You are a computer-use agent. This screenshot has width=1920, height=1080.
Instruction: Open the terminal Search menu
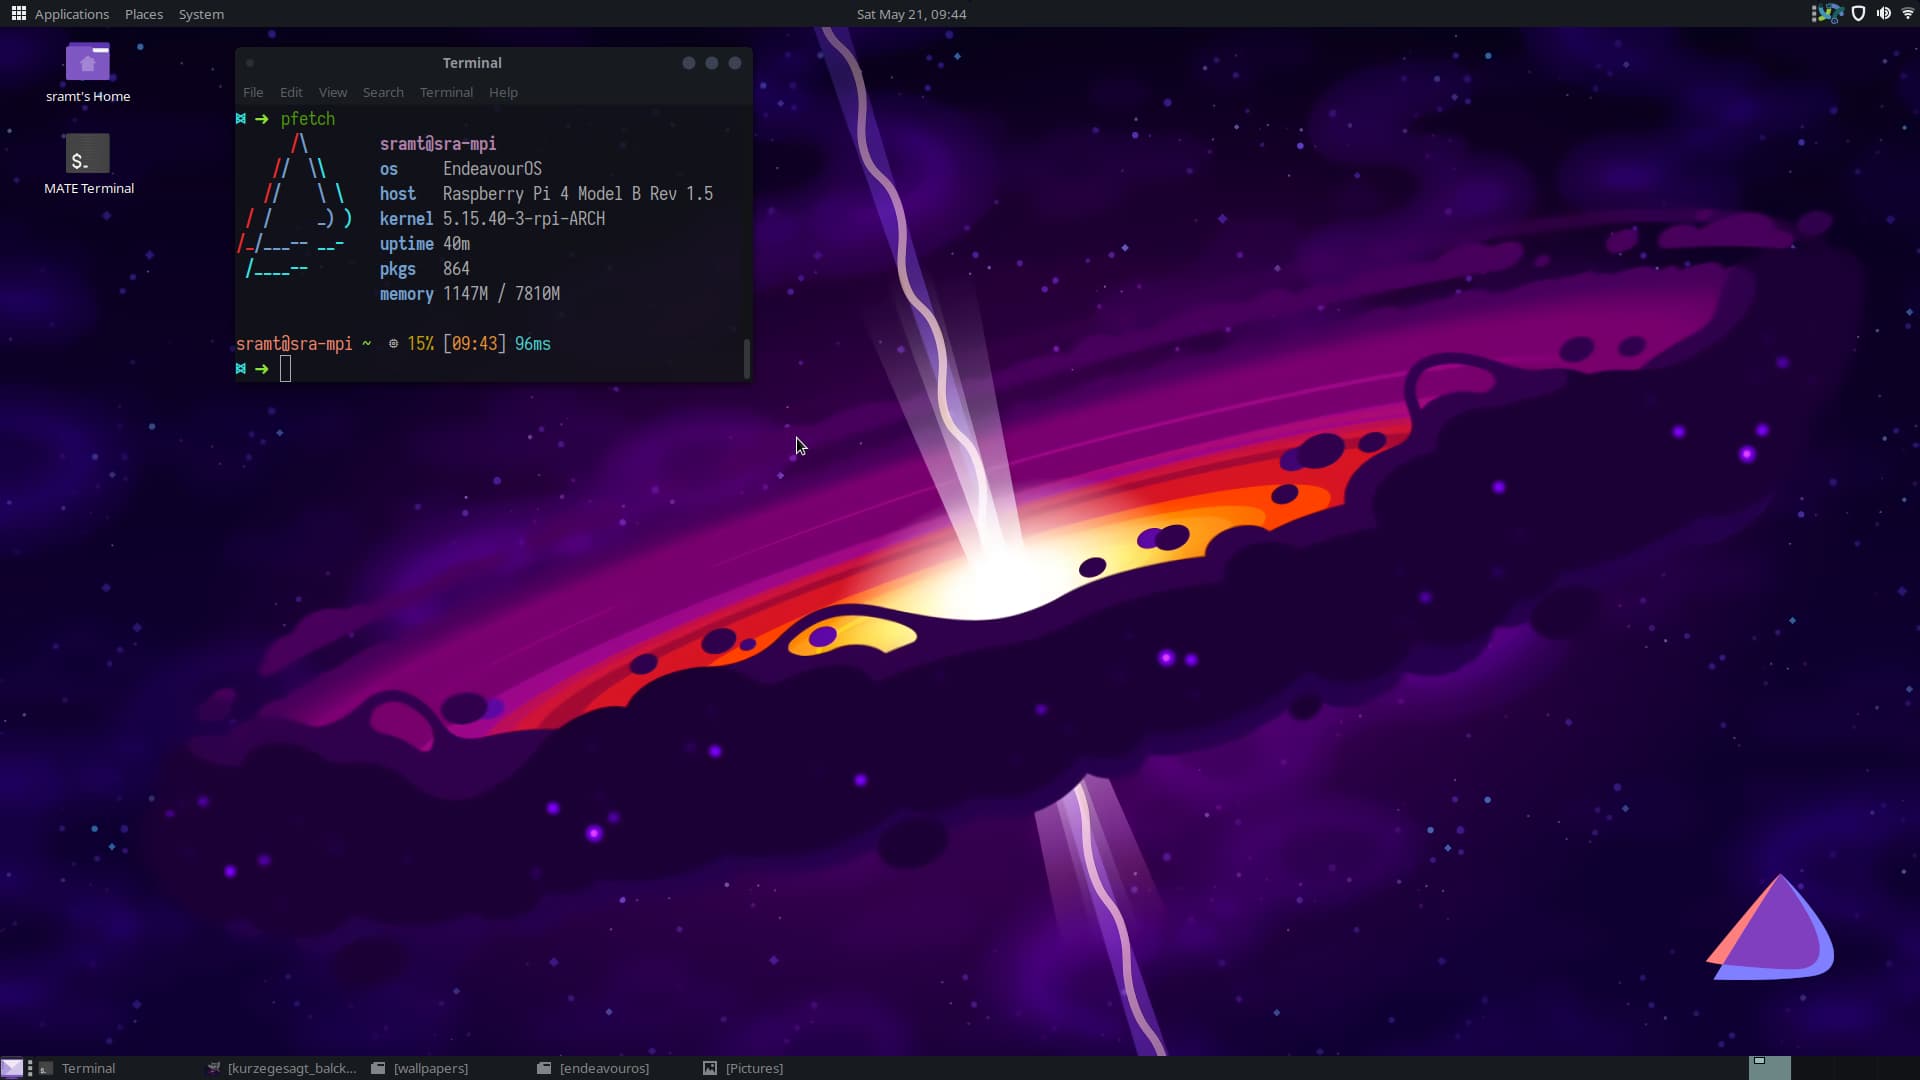point(383,92)
